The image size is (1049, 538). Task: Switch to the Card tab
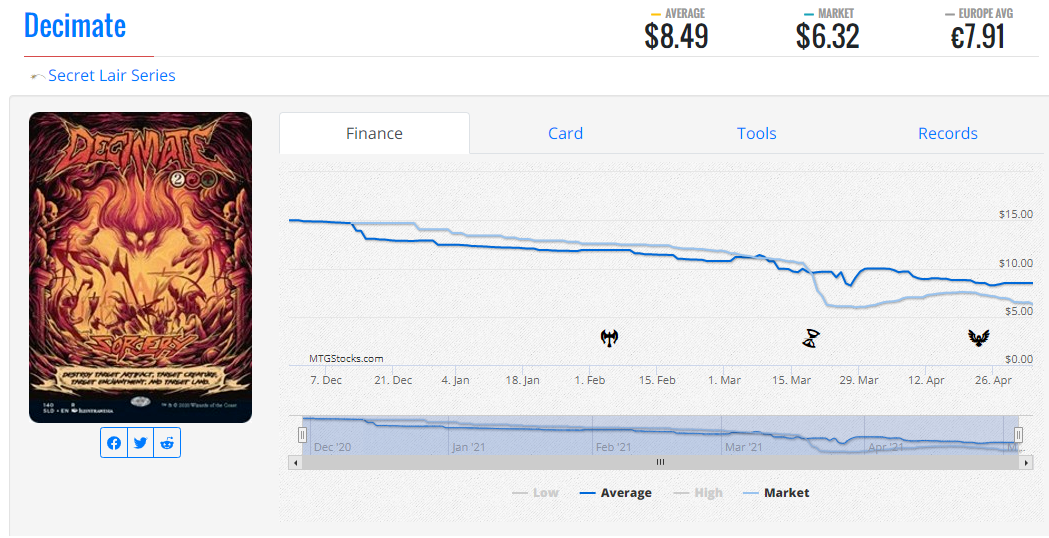565,133
